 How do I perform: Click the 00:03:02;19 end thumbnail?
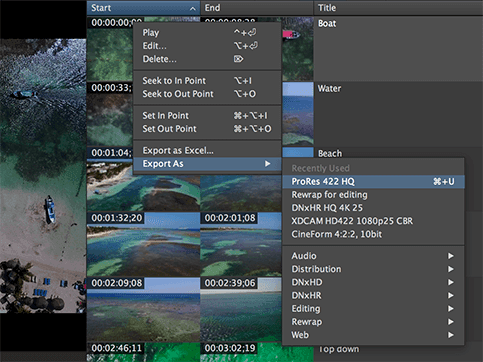pos(257,353)
